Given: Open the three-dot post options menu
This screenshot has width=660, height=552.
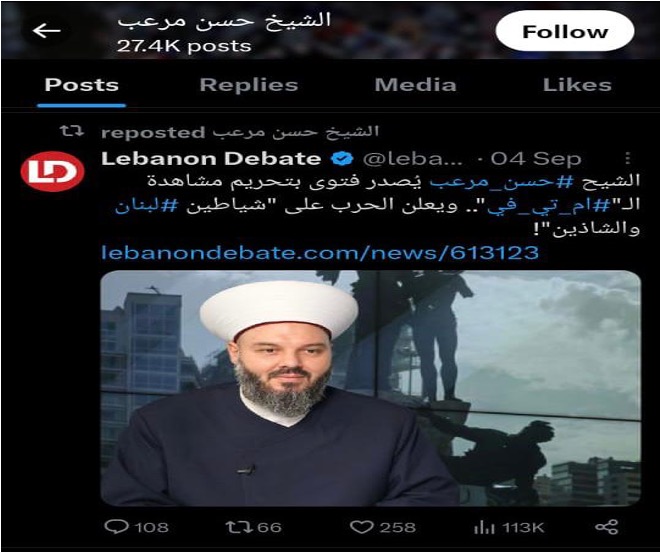Looking at the screenshot, I should tap(628, 158).
